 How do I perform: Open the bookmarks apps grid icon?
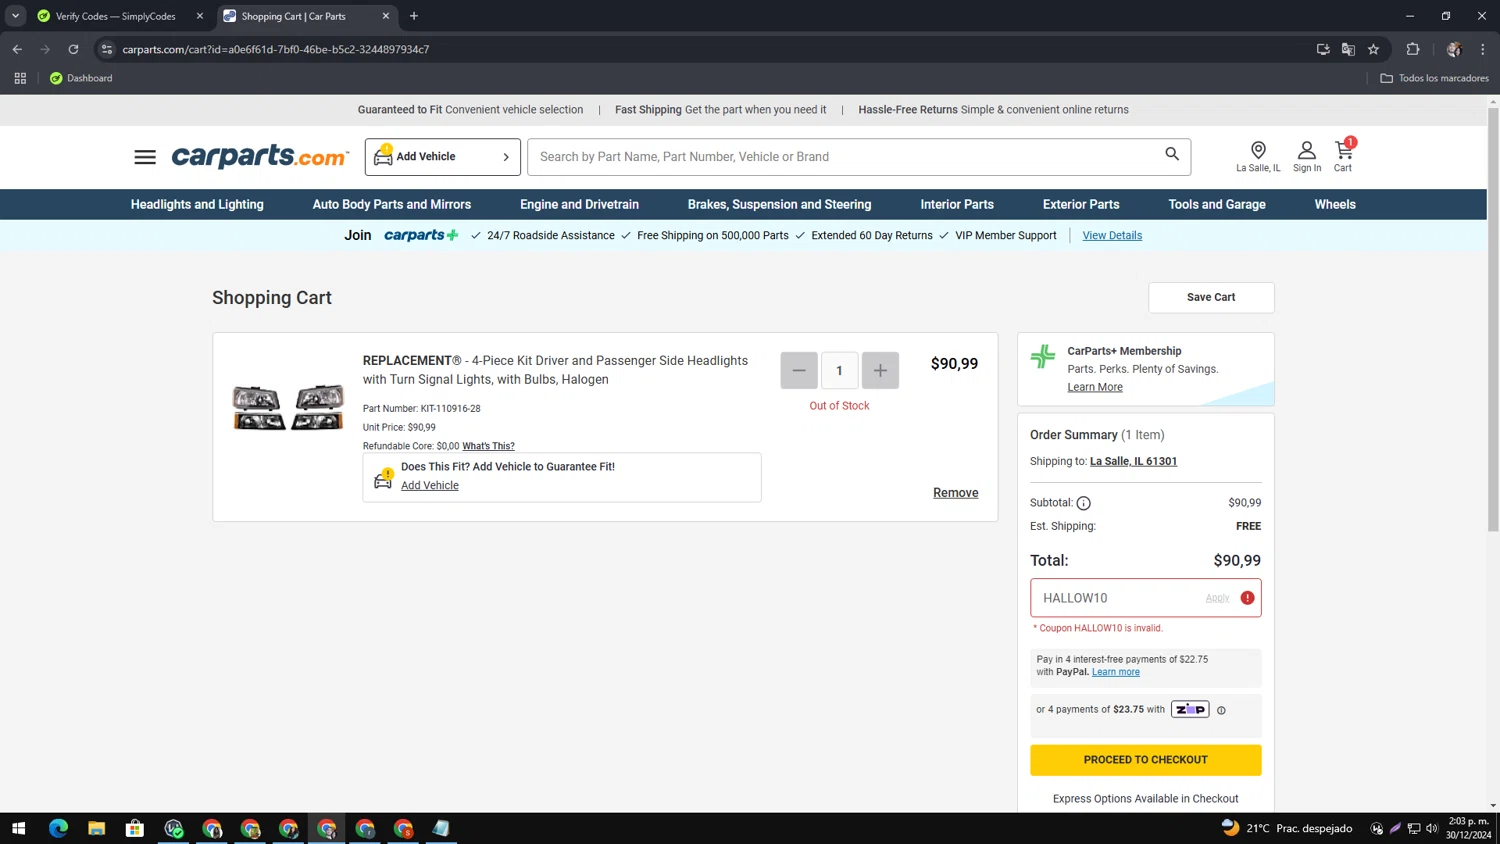tap(20, 78)
